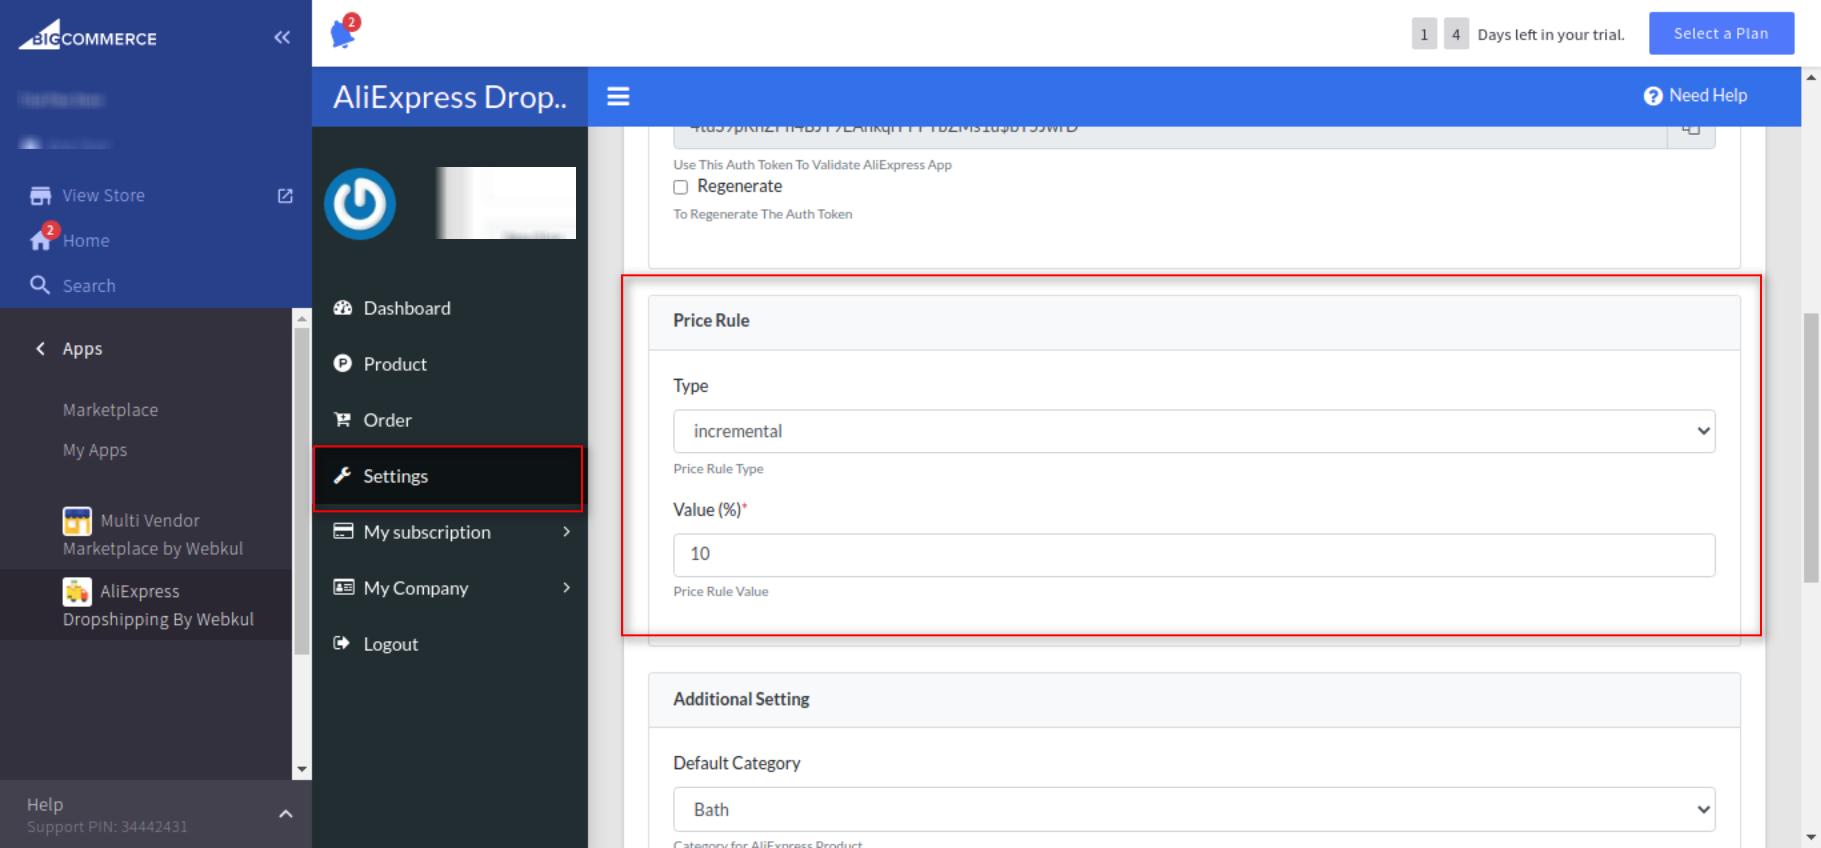Expand the My subscription submenu arrow
The height and width of the screenshot is (848, 1821).
click(566, 532)
